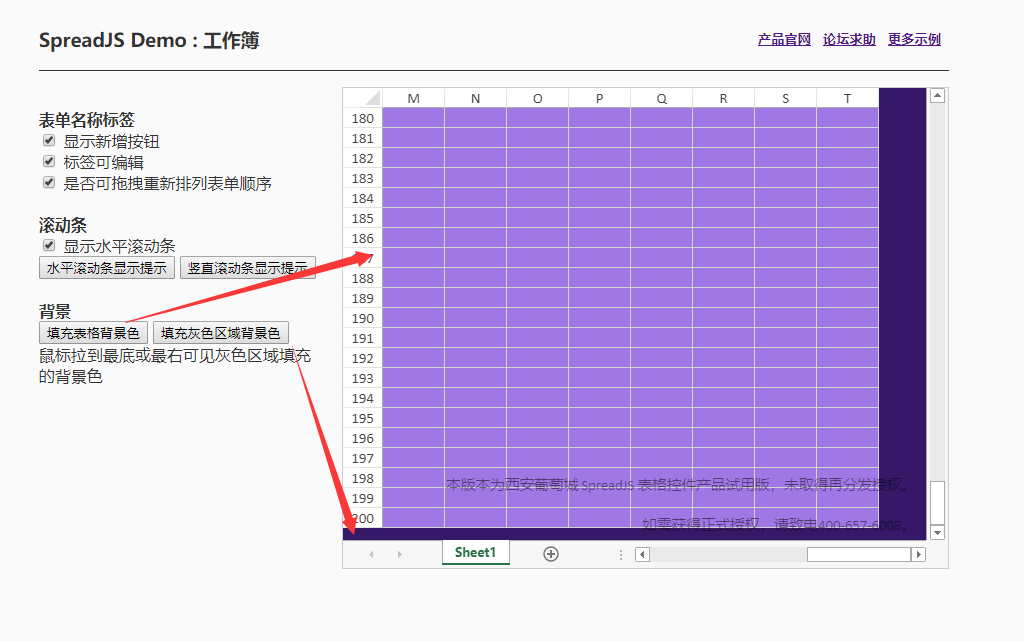Click column header N to select the column

(x=475, y=97)
